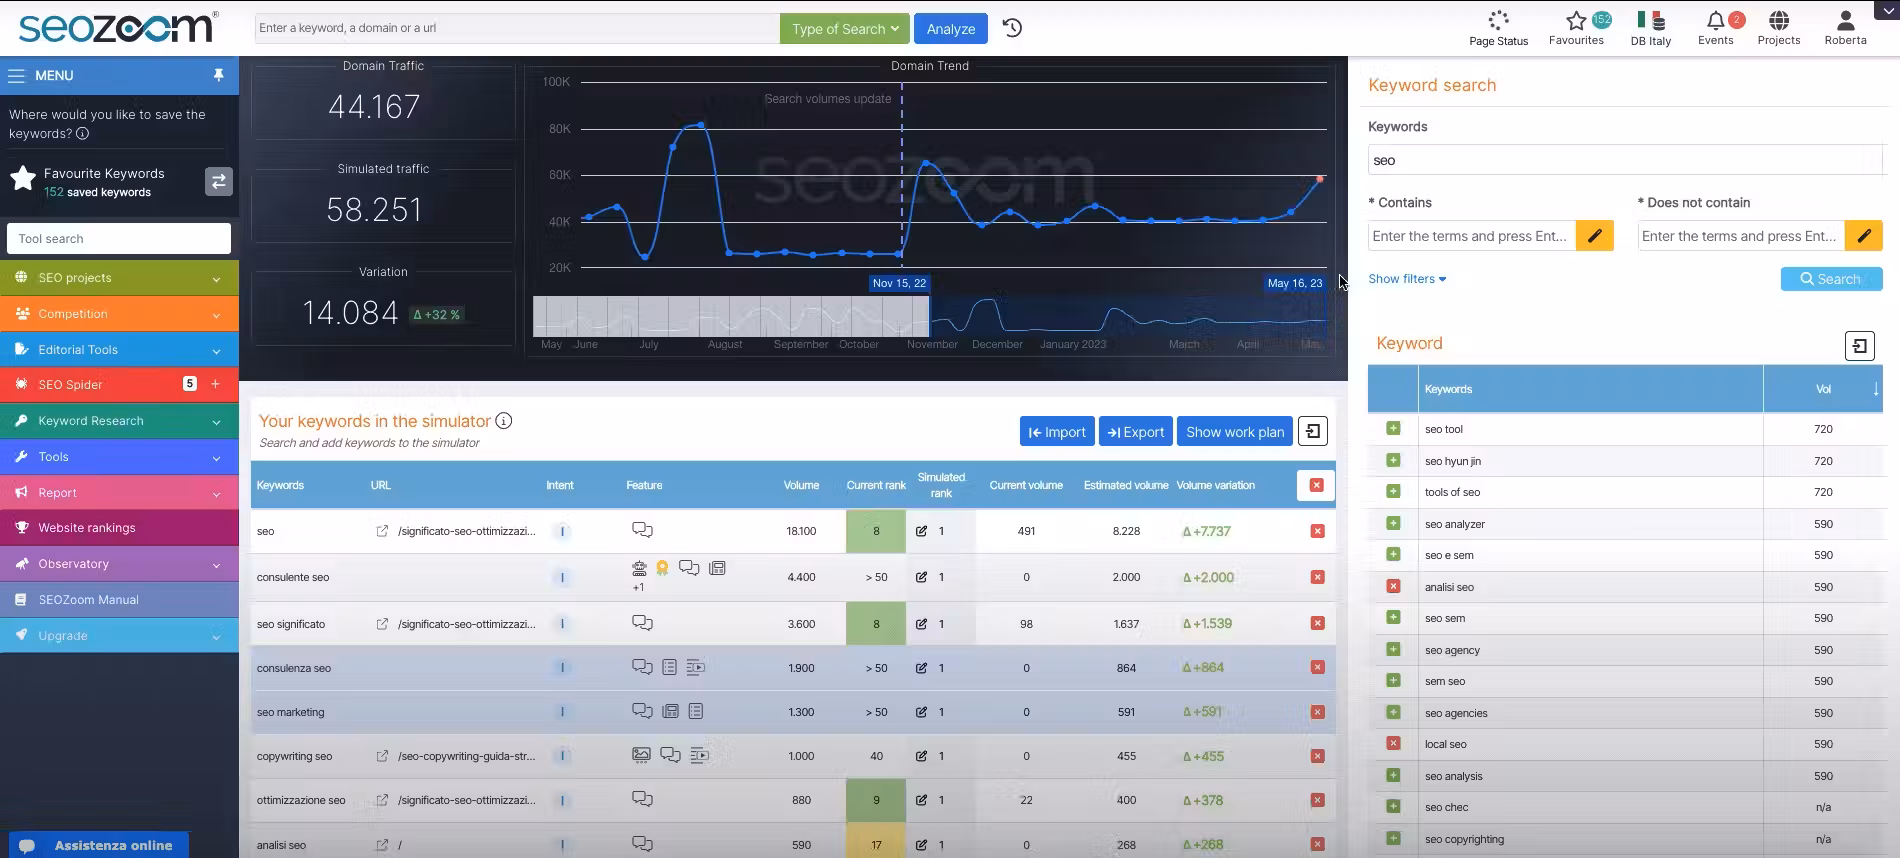Screen dimensions: 1900x858
Task: Edit the Contains terms pencil button
Action: click(1595, 236)
